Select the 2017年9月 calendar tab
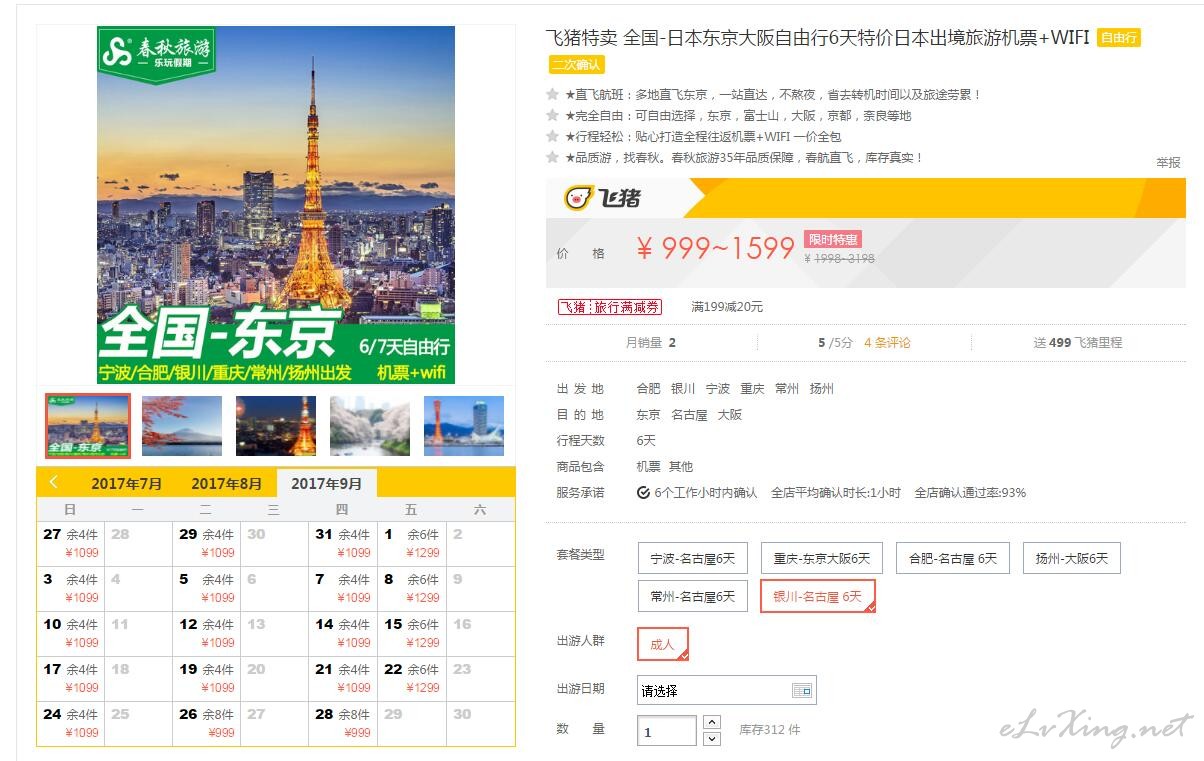This screenshot has height=761, width=1204. tap(327, 484)
